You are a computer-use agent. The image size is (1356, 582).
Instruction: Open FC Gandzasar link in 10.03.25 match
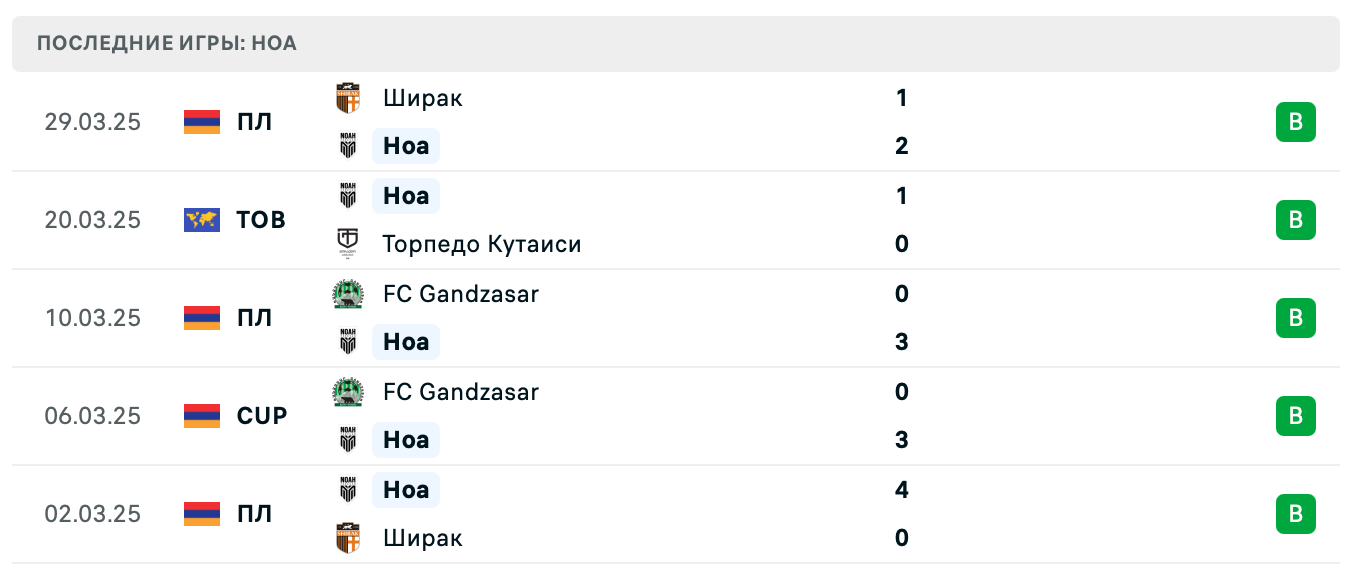coord(460,294)
